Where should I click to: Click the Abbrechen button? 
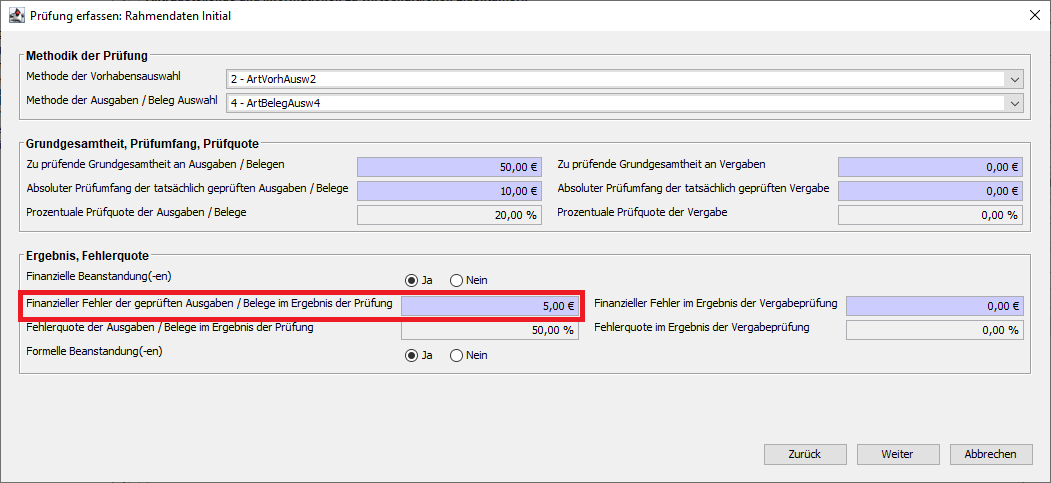point(990,454)
